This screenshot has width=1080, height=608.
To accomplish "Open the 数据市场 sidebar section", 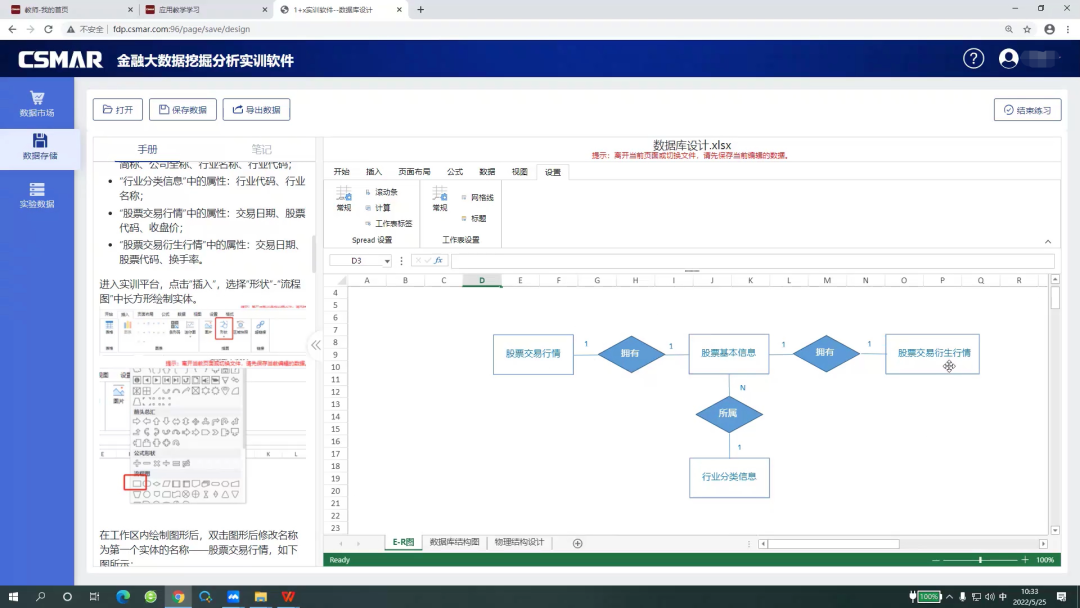I will (37, 104).
